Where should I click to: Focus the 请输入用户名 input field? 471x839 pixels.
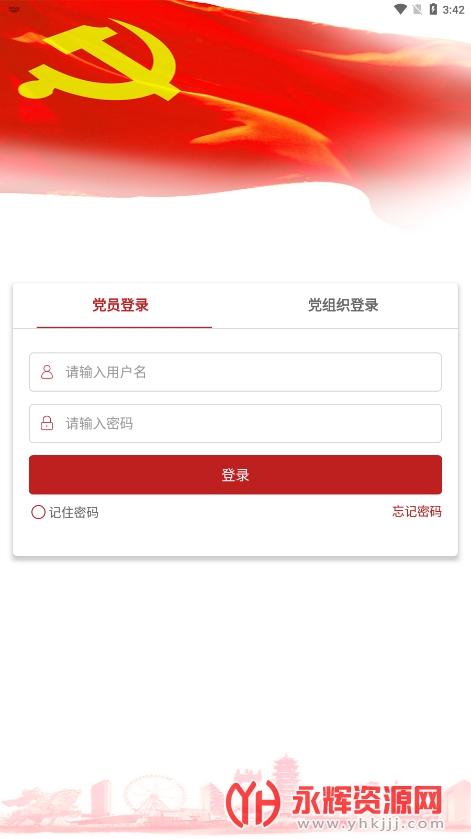point(236,372)
